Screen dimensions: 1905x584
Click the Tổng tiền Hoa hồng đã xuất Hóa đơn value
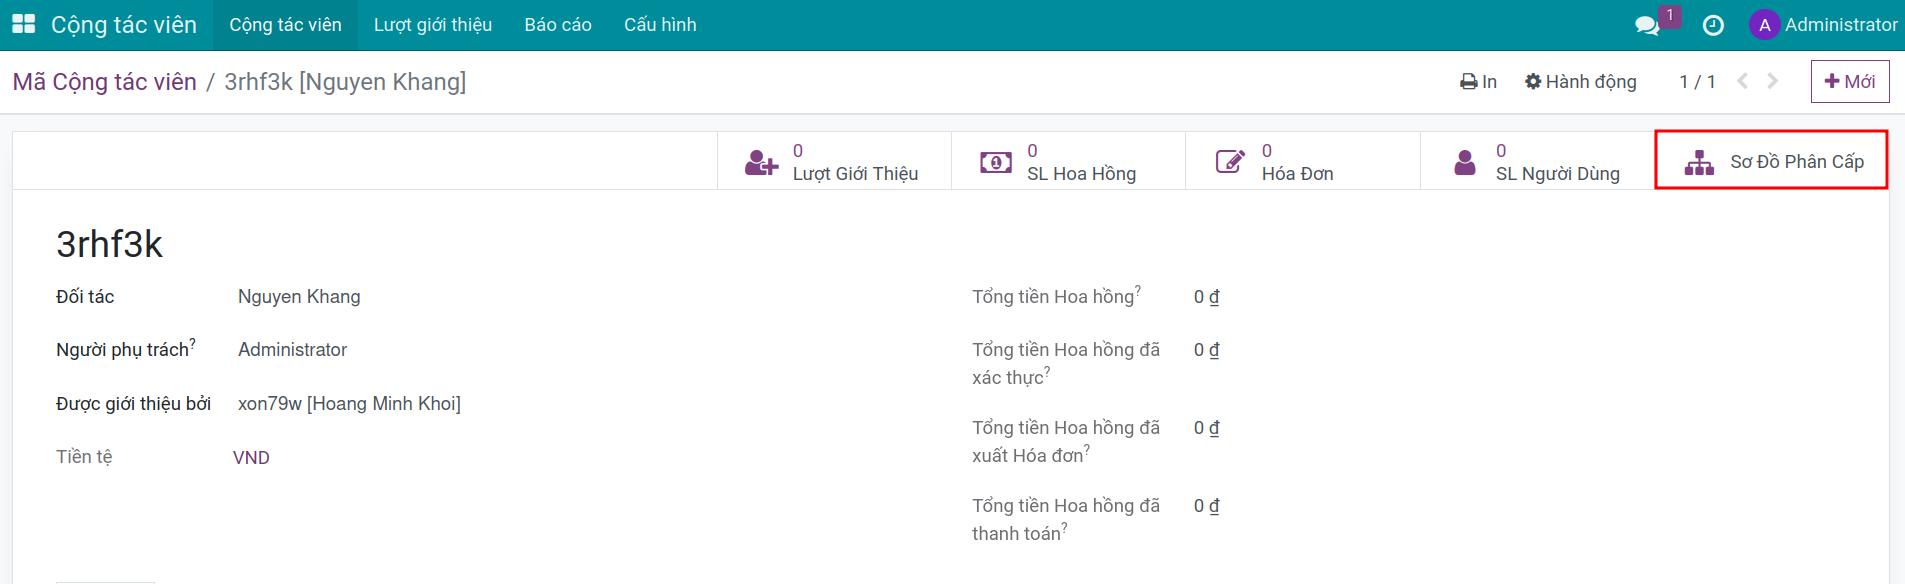point(1206,428)
